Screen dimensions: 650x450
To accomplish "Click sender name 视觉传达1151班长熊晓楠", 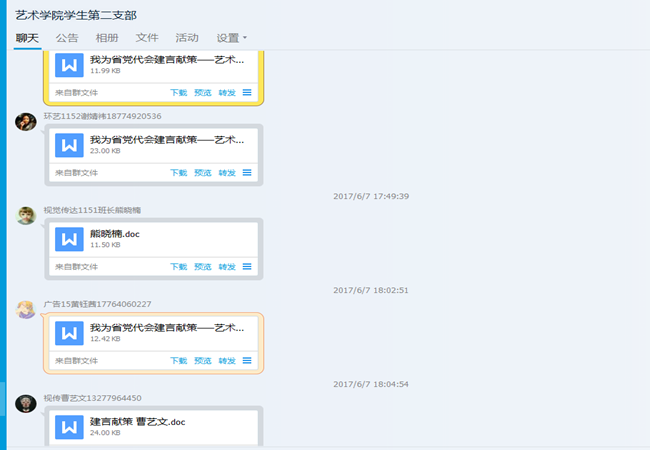I will (x=92, y=210).
